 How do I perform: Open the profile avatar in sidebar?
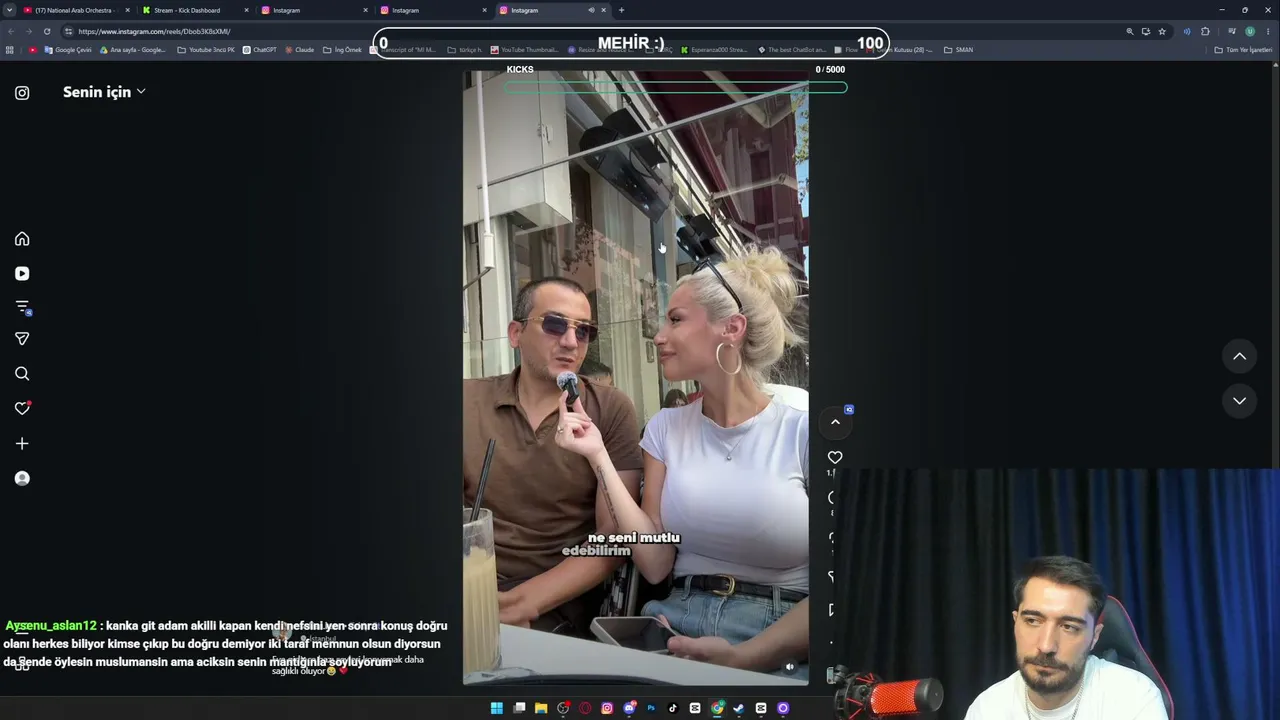coord(22,478)
